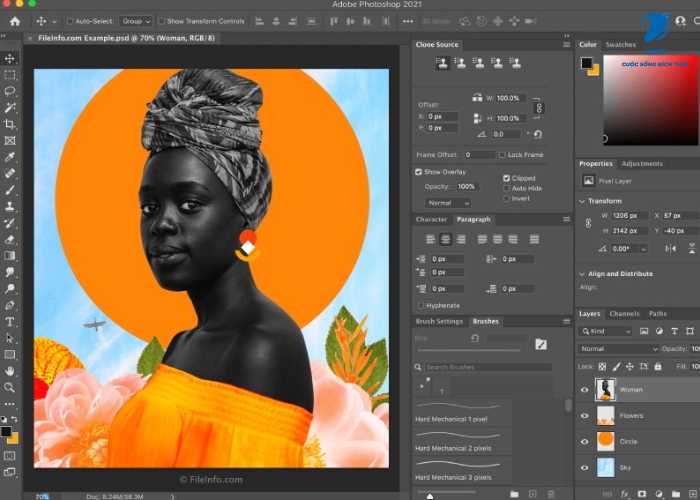The width and height of the screenshot is (700, 500).
Task: Open the layer blend mode Normal dropdown
Action: (618, 349)
